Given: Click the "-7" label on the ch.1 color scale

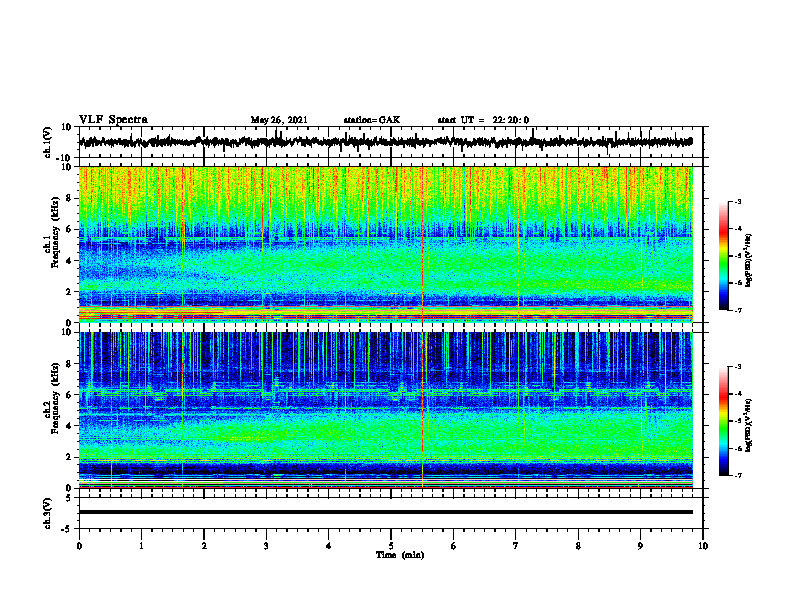Looking at the screenshot, I should click(738, 310).
